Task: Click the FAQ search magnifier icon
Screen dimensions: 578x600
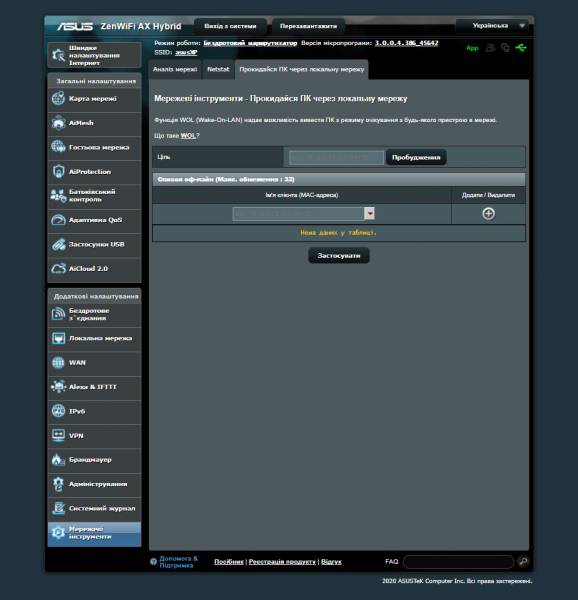Action: click(x=523, y=561)
